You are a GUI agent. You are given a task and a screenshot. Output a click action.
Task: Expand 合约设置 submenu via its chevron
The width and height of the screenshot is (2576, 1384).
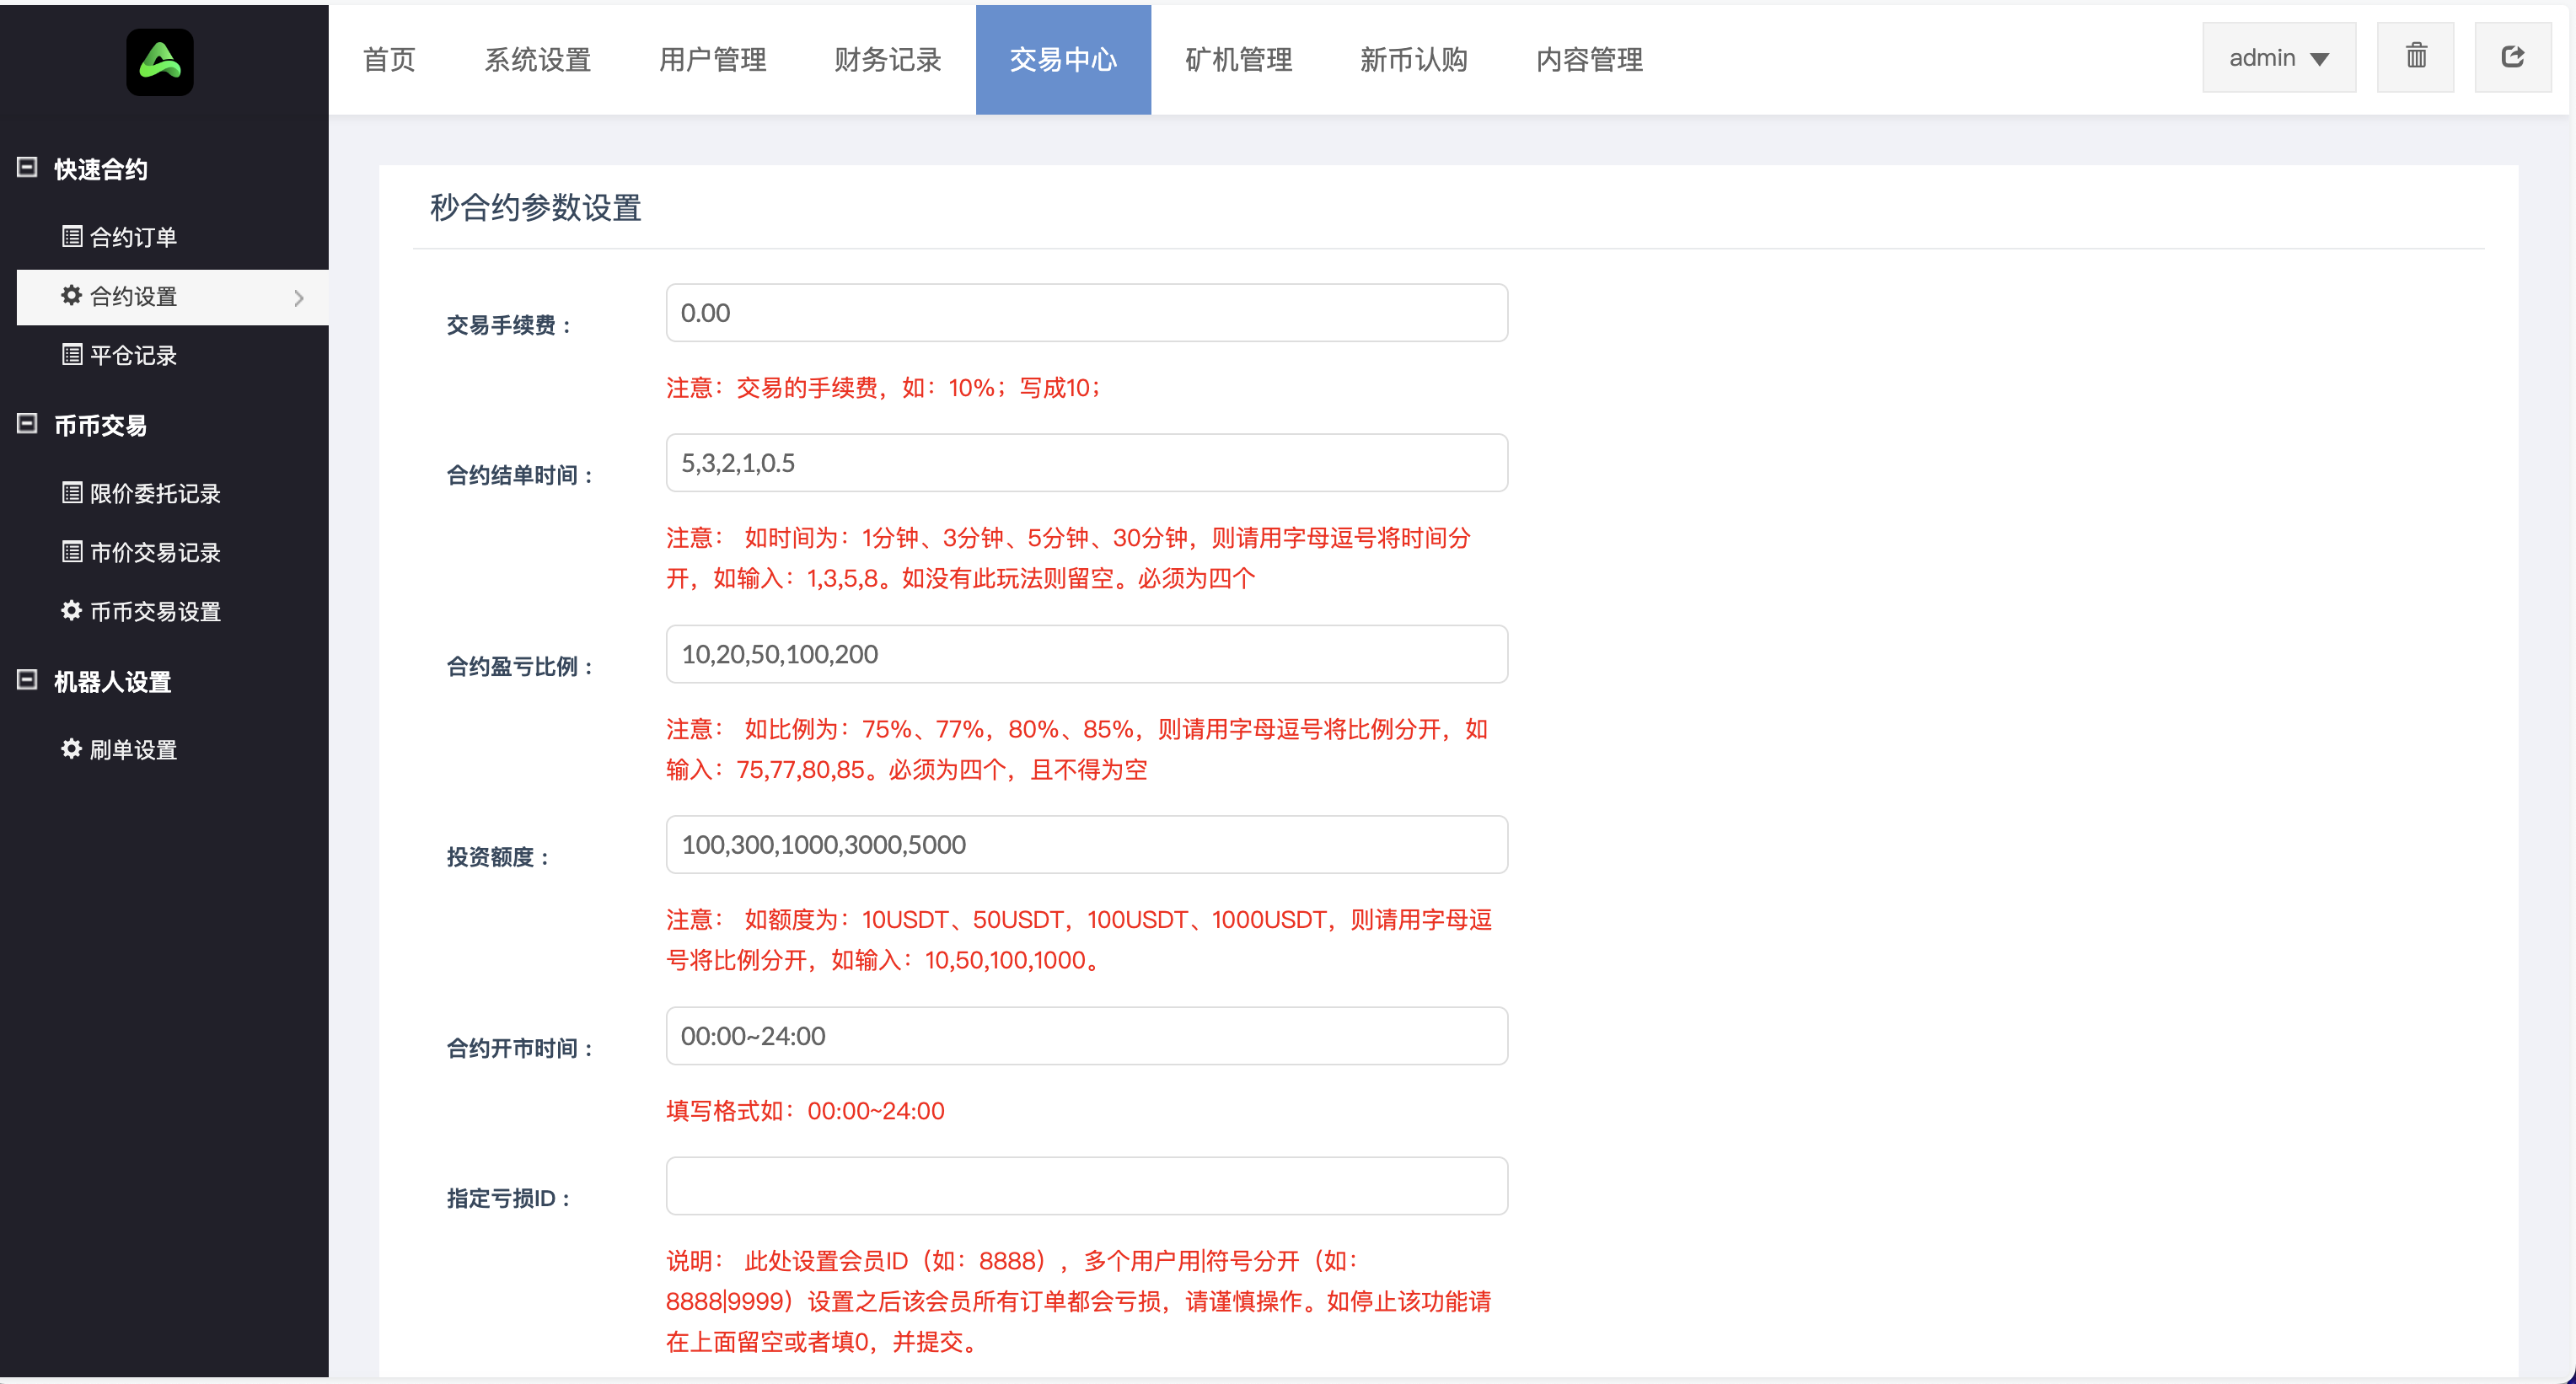299,297
